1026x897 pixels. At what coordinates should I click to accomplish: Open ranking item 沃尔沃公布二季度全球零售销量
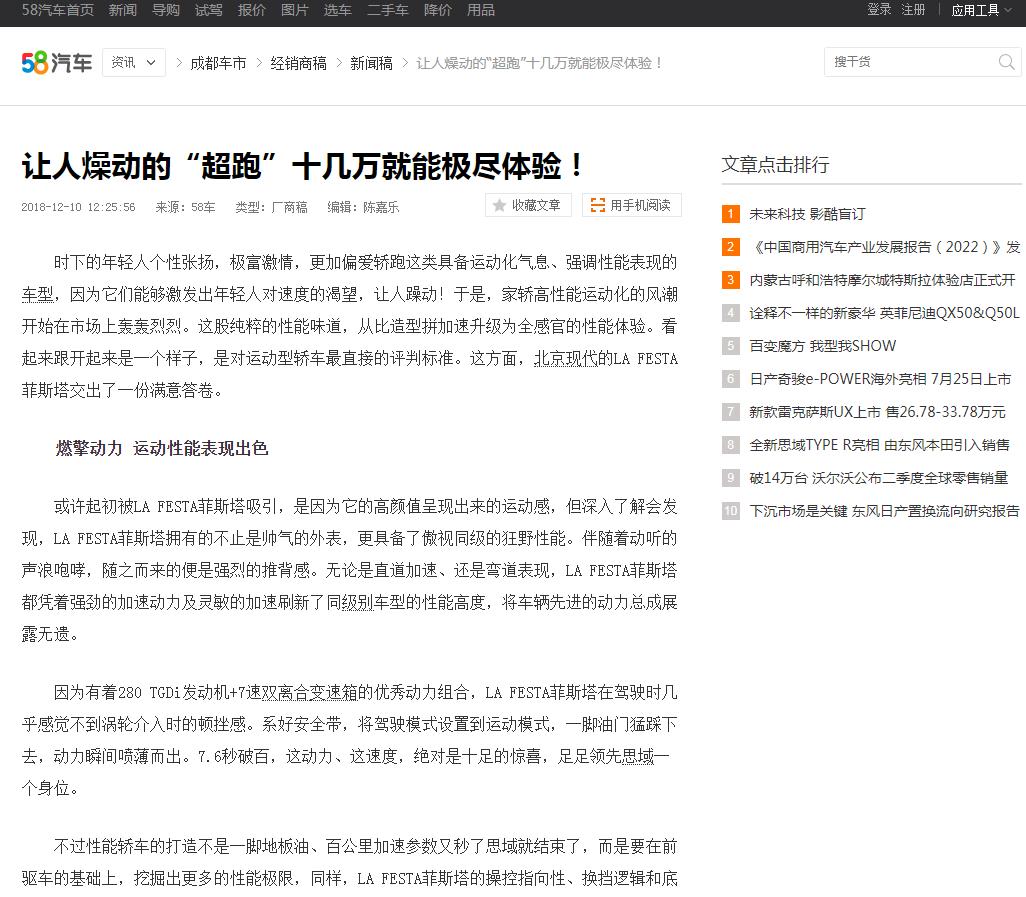click(878, 478)
